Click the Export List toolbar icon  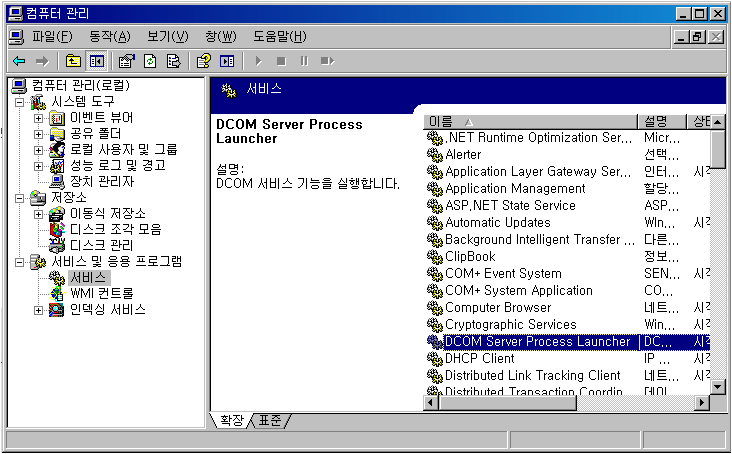pyautogui.click(x=174, y=61)
